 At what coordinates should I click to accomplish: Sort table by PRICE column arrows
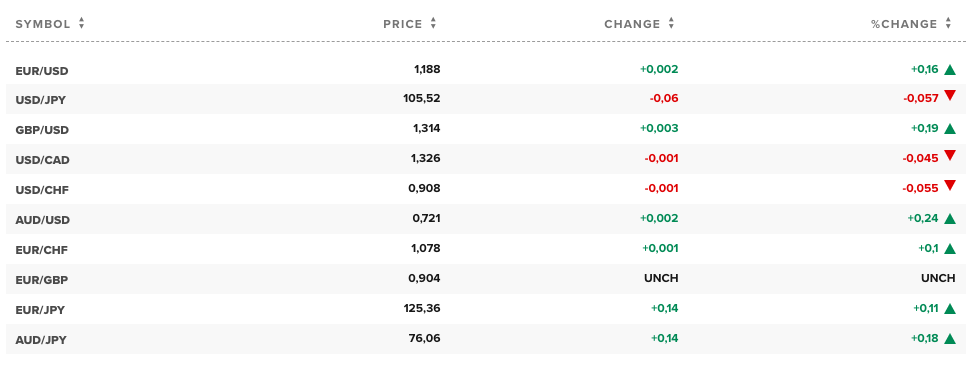pos(433,24)
